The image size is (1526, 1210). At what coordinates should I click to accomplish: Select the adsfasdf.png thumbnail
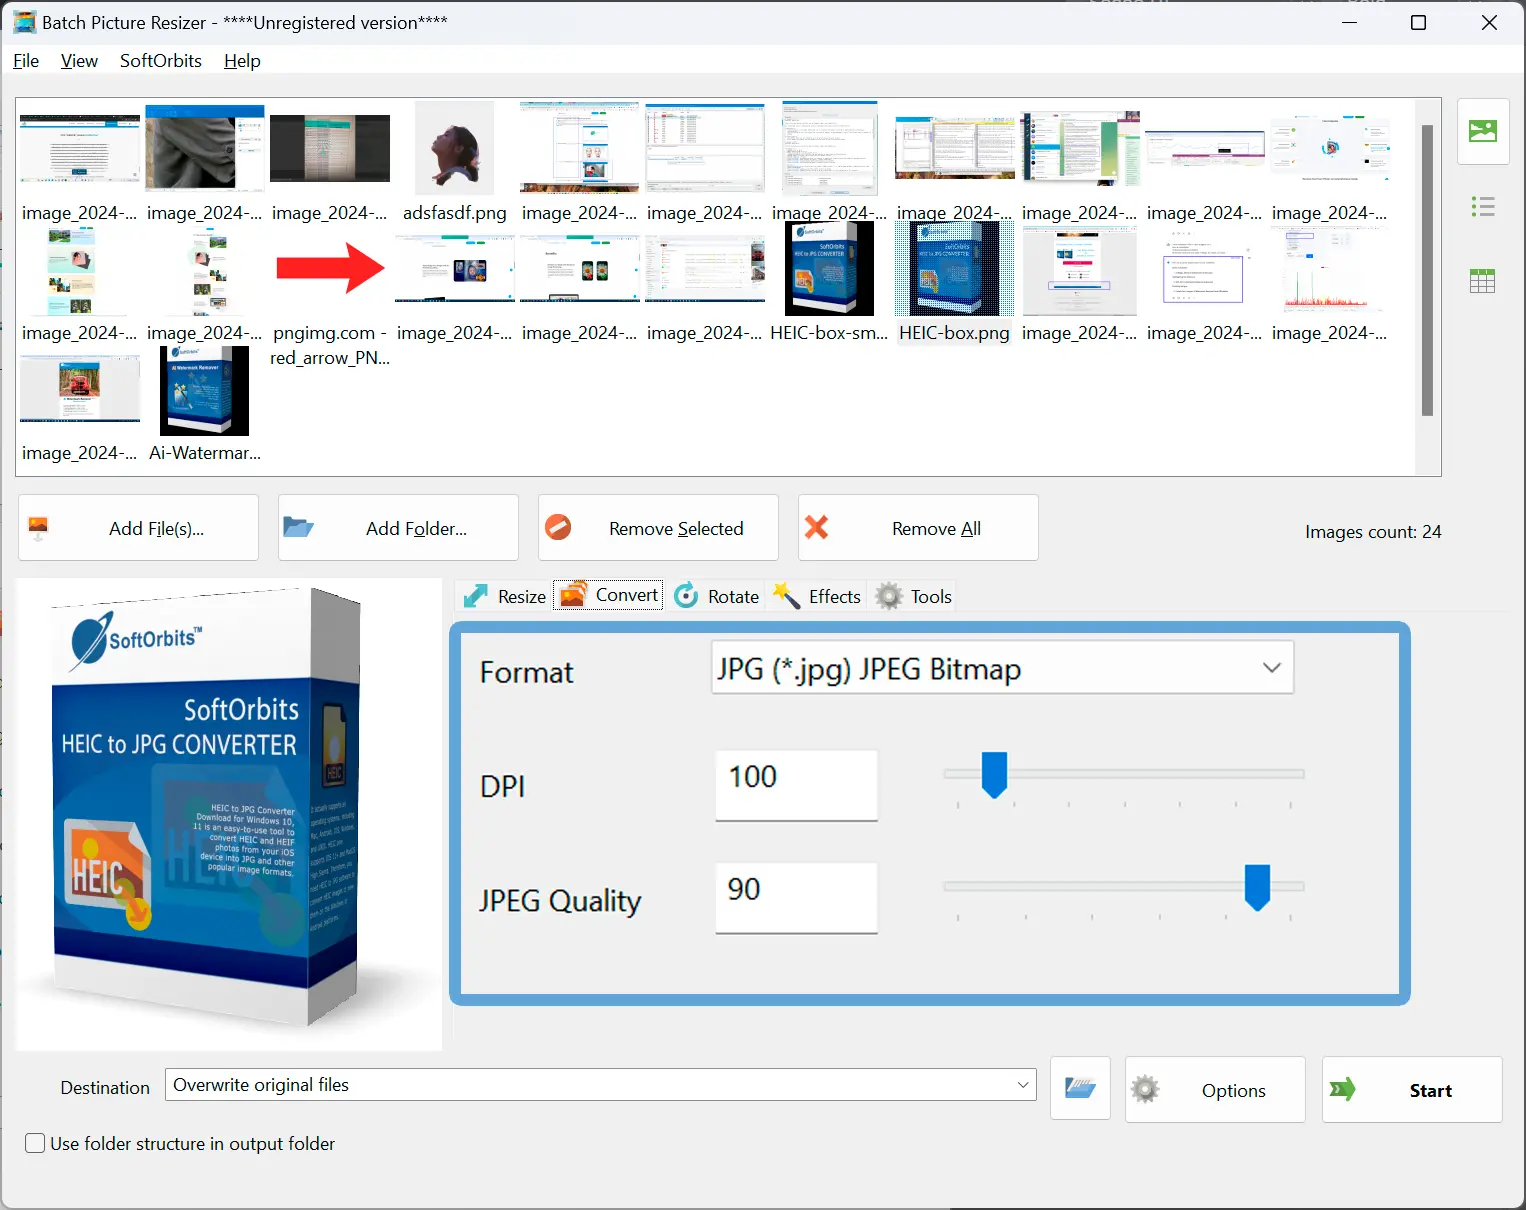tap(455, 160)
